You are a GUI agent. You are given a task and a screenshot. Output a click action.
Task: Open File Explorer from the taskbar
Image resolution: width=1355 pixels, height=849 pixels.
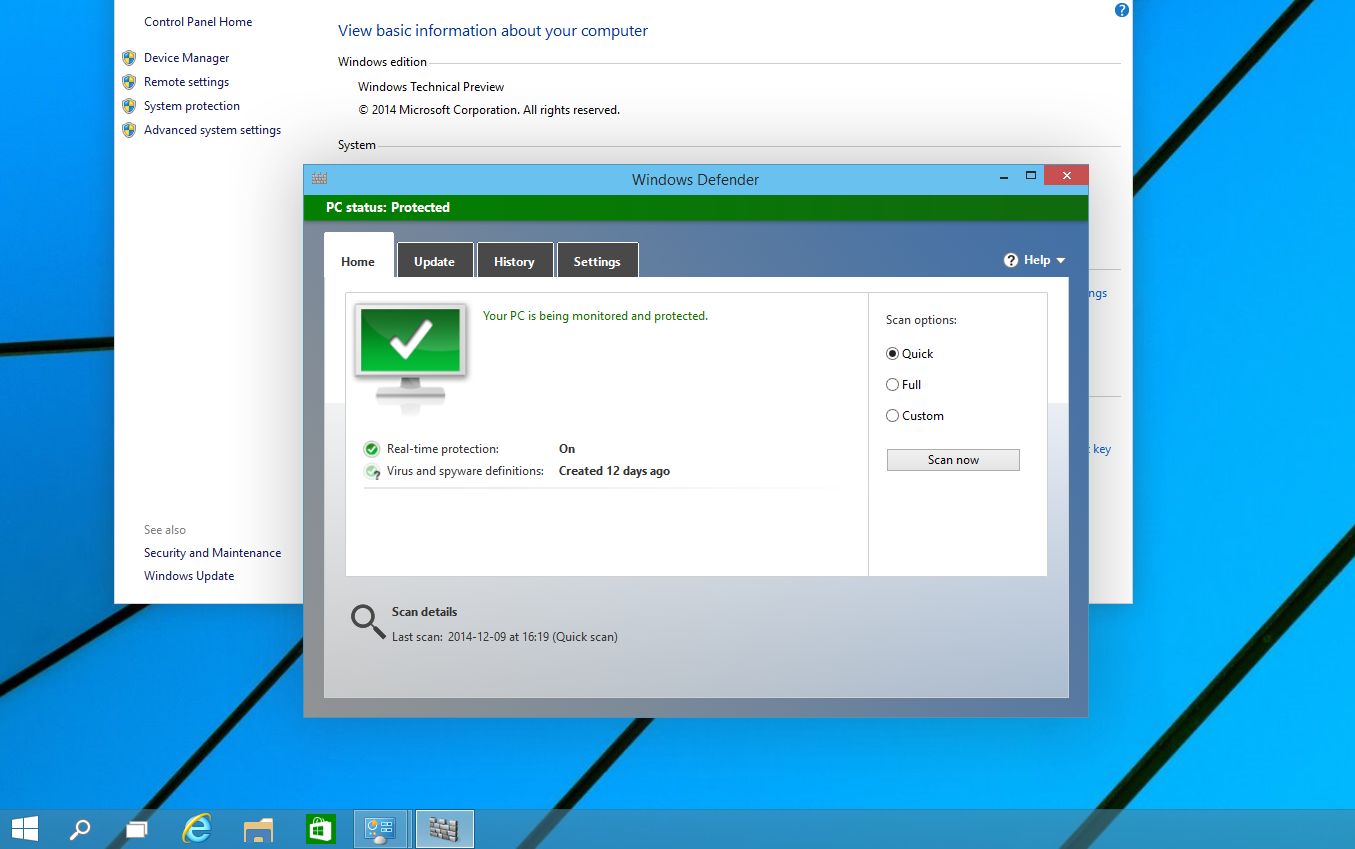coord(258,828)
